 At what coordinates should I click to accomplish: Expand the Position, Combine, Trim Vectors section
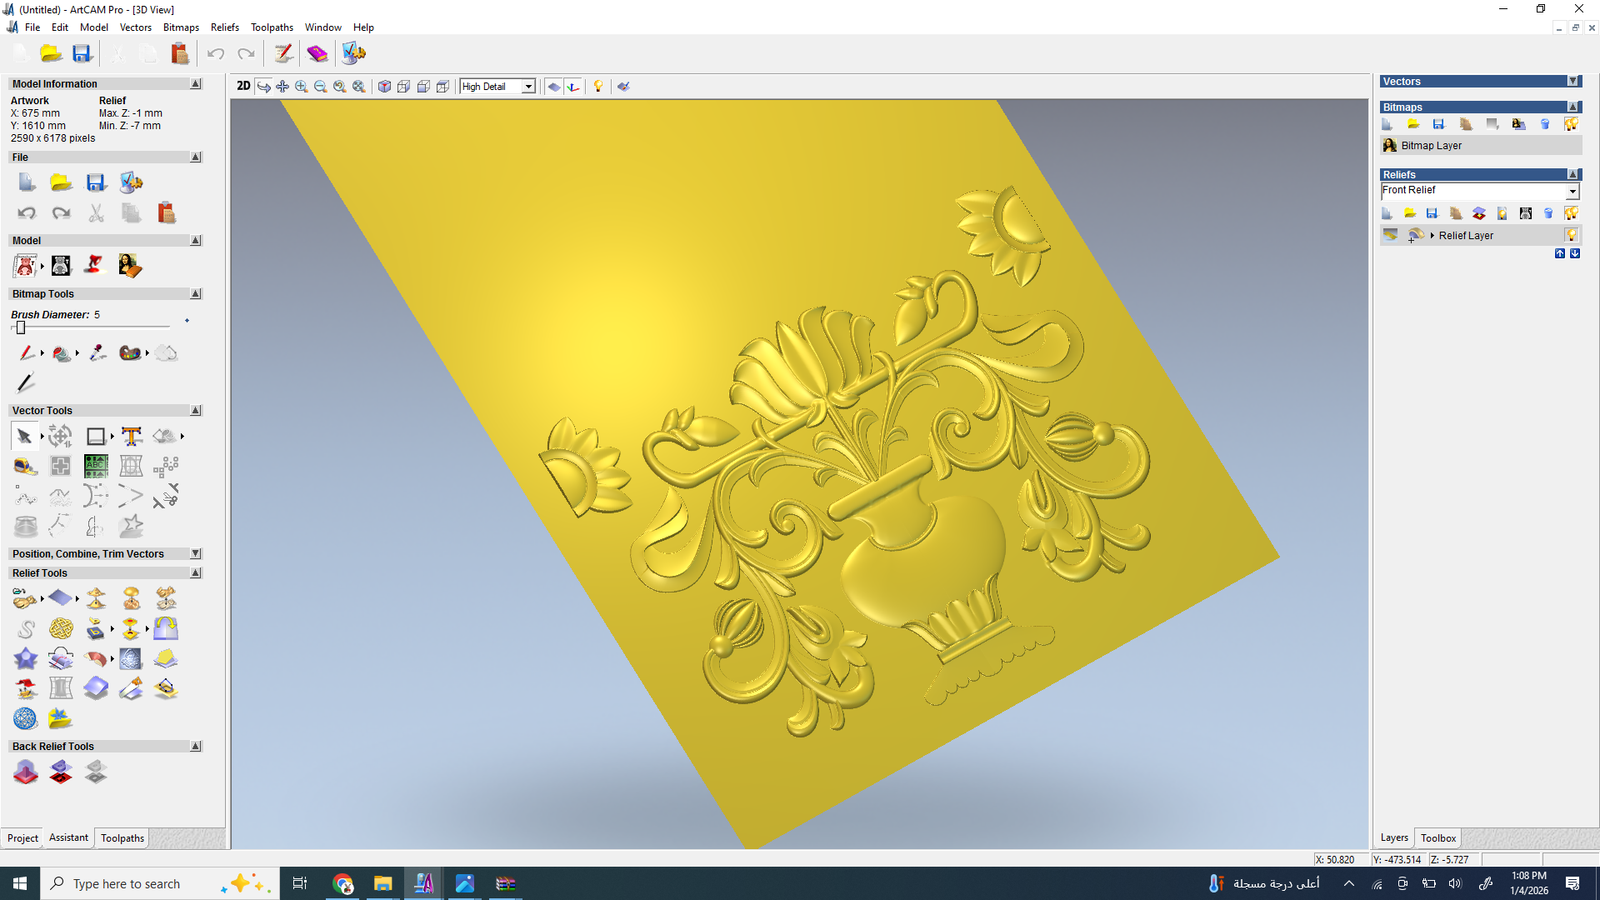pos(196,554)
